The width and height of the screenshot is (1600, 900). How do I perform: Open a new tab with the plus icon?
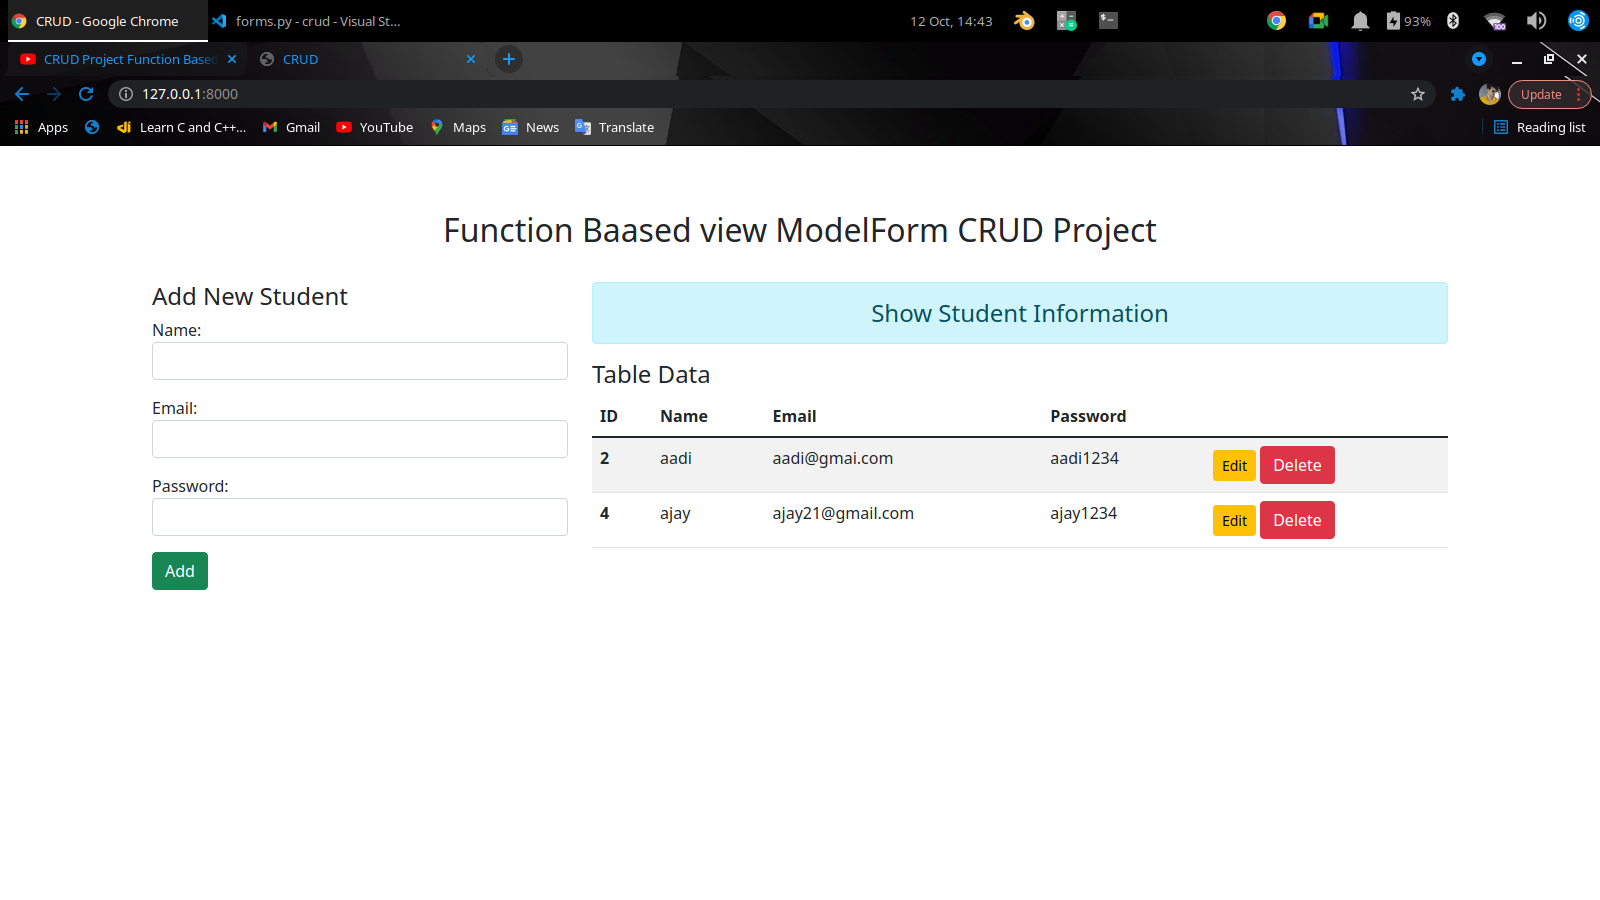509,59
